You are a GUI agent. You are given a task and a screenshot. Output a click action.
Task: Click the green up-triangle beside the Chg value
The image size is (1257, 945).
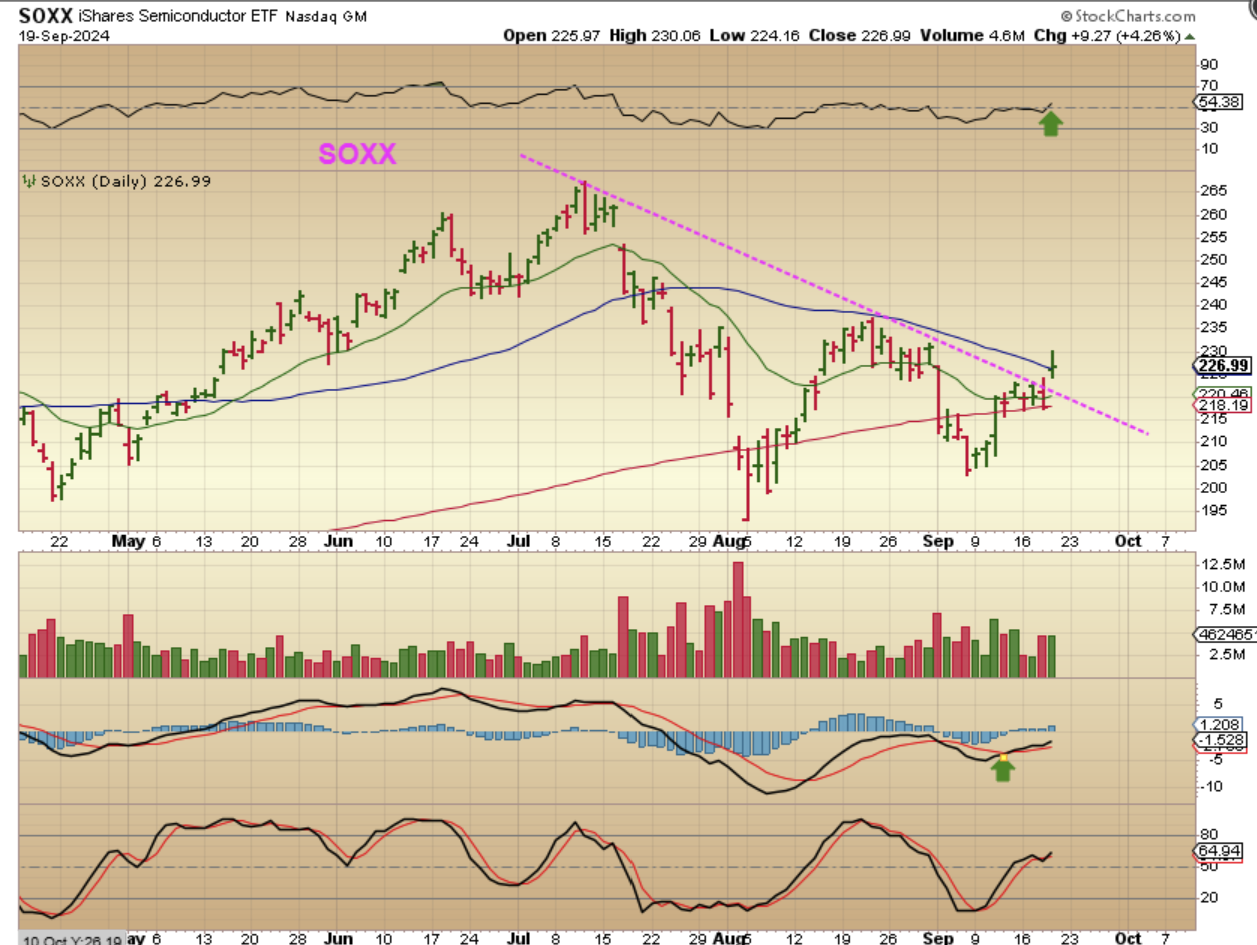1188,36
